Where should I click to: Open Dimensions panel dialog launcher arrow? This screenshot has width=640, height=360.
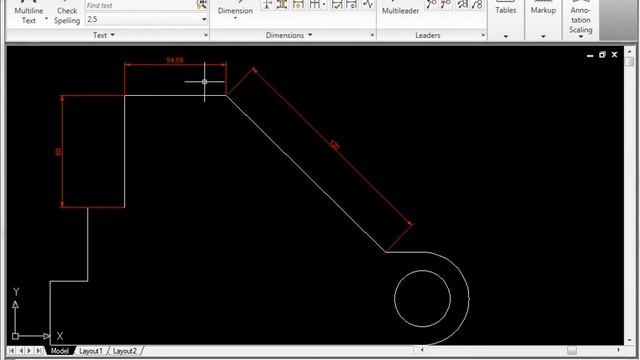(x=372, y=36)
